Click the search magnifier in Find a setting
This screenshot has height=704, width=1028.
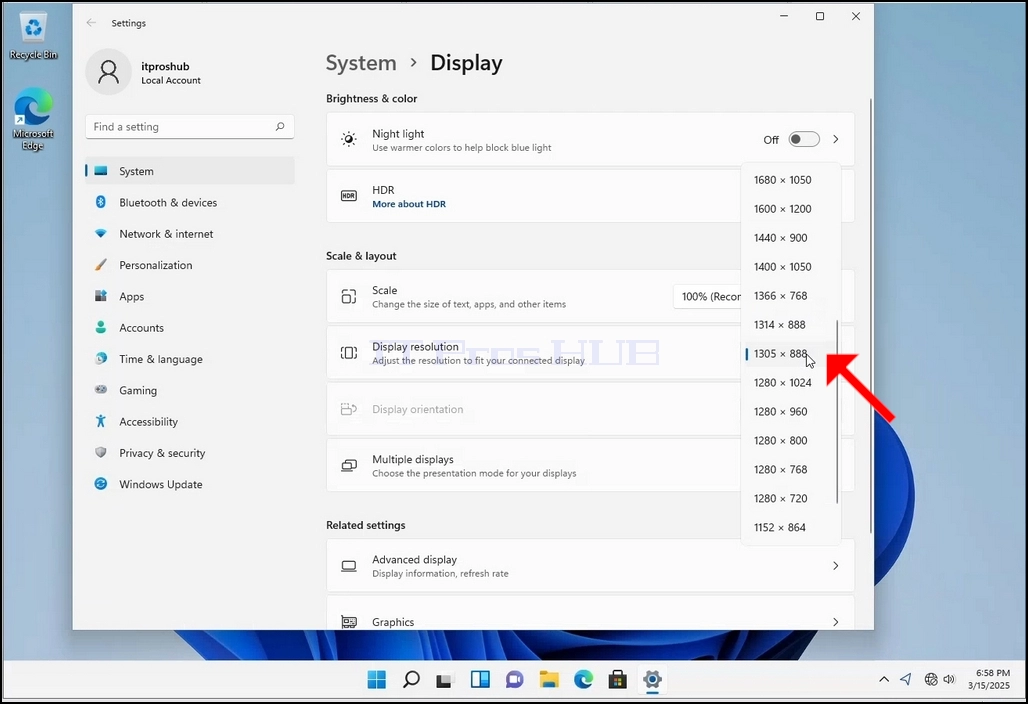point(280,127)
